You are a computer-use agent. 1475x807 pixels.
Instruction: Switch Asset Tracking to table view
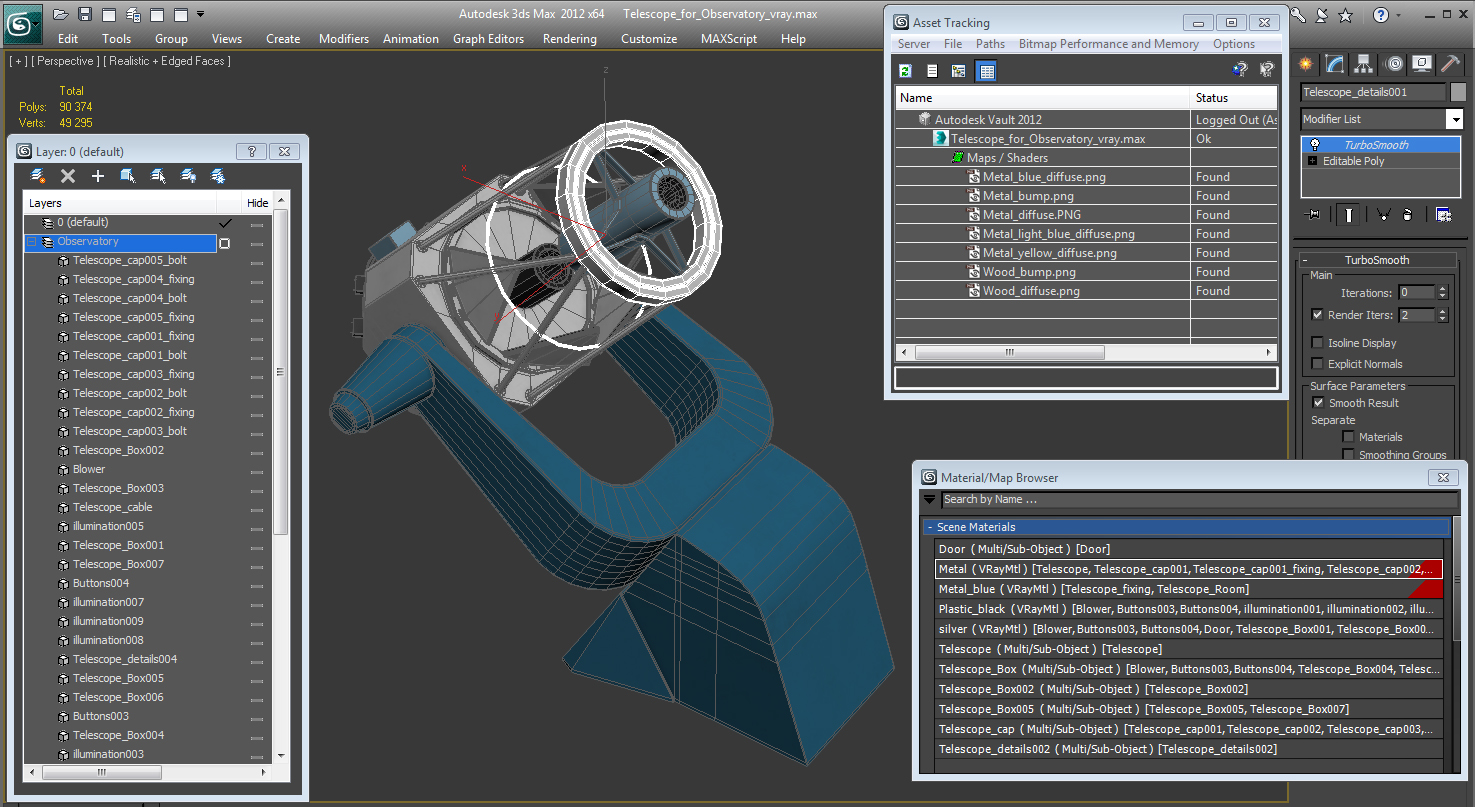(x=986, y=71)
